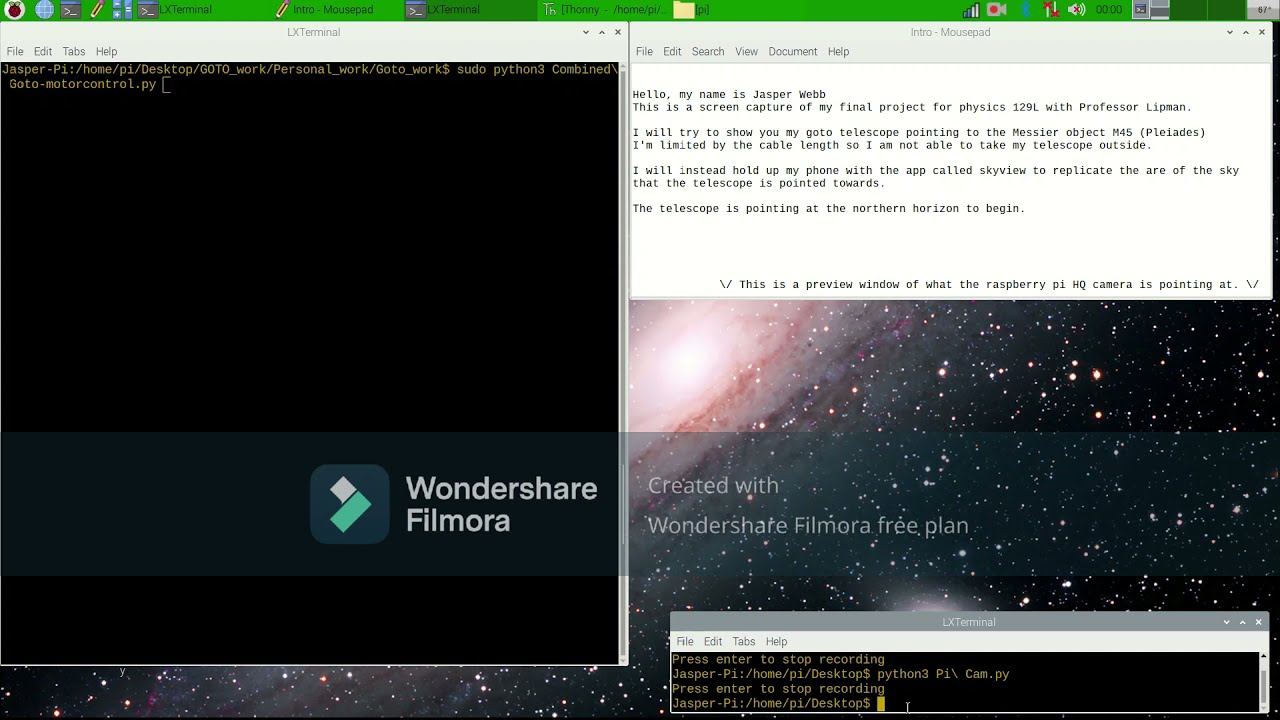The image size is (1280, 720).
Task: Launch the web browser globe icon
Action: pyautogui.click(x=44, y=10)
